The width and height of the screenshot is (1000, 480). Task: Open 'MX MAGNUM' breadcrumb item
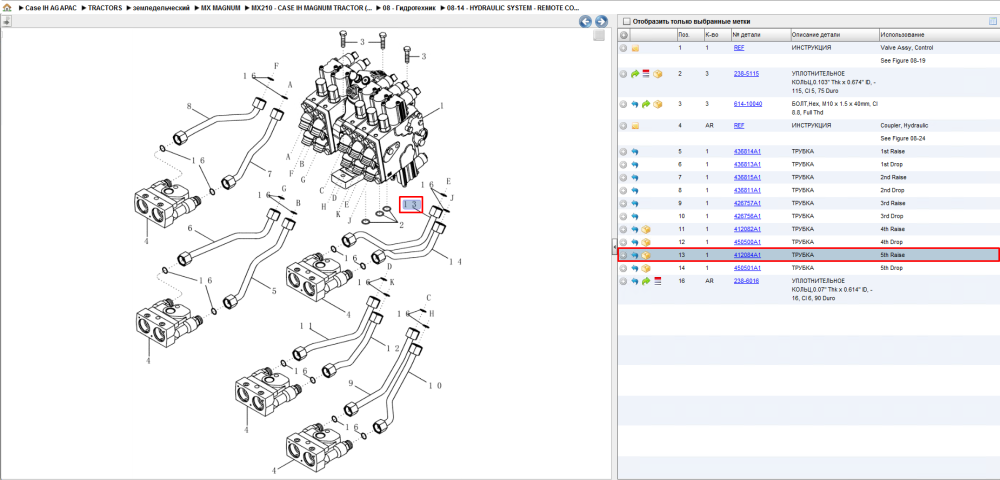point(220,8)
